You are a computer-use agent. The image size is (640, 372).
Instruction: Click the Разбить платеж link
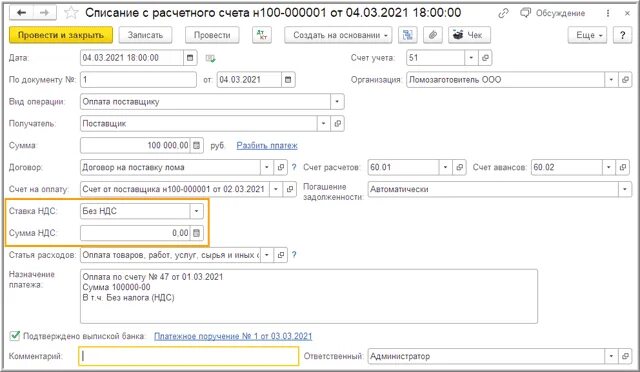pyautogui.click(x=267, y=146)
